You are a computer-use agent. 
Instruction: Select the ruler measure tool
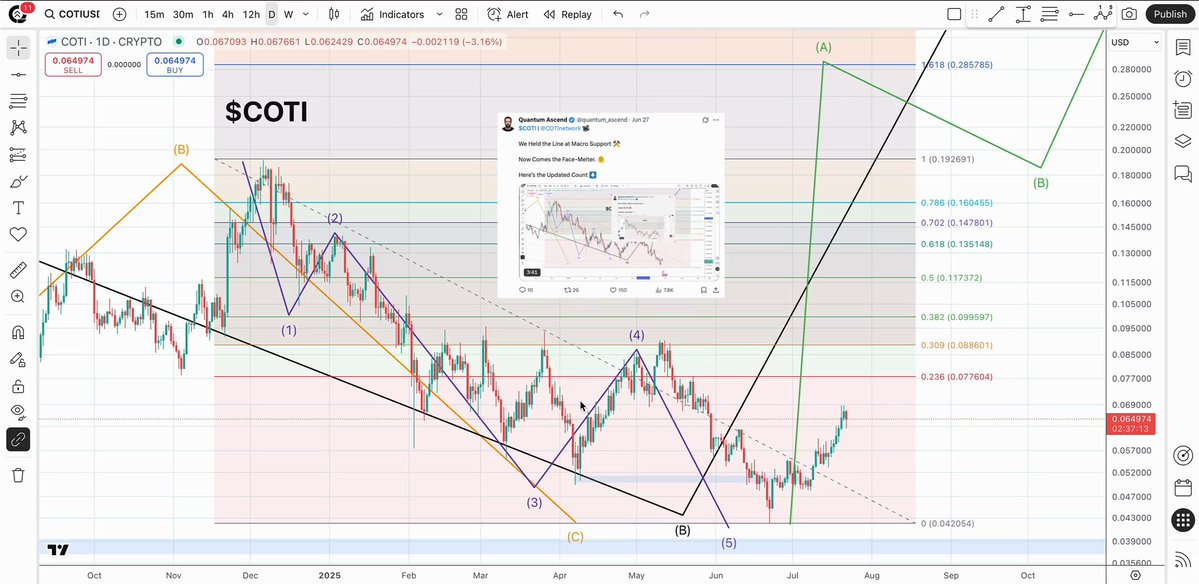[18, 270]
